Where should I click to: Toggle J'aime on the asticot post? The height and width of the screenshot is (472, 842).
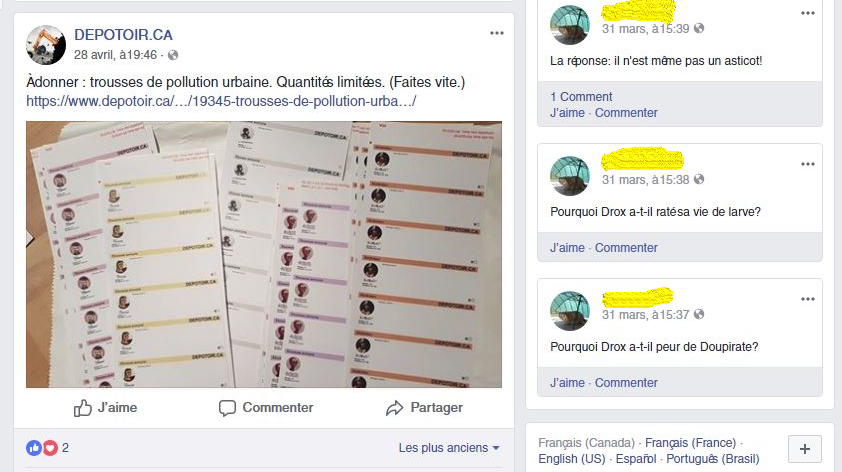(x=567, y=113)
